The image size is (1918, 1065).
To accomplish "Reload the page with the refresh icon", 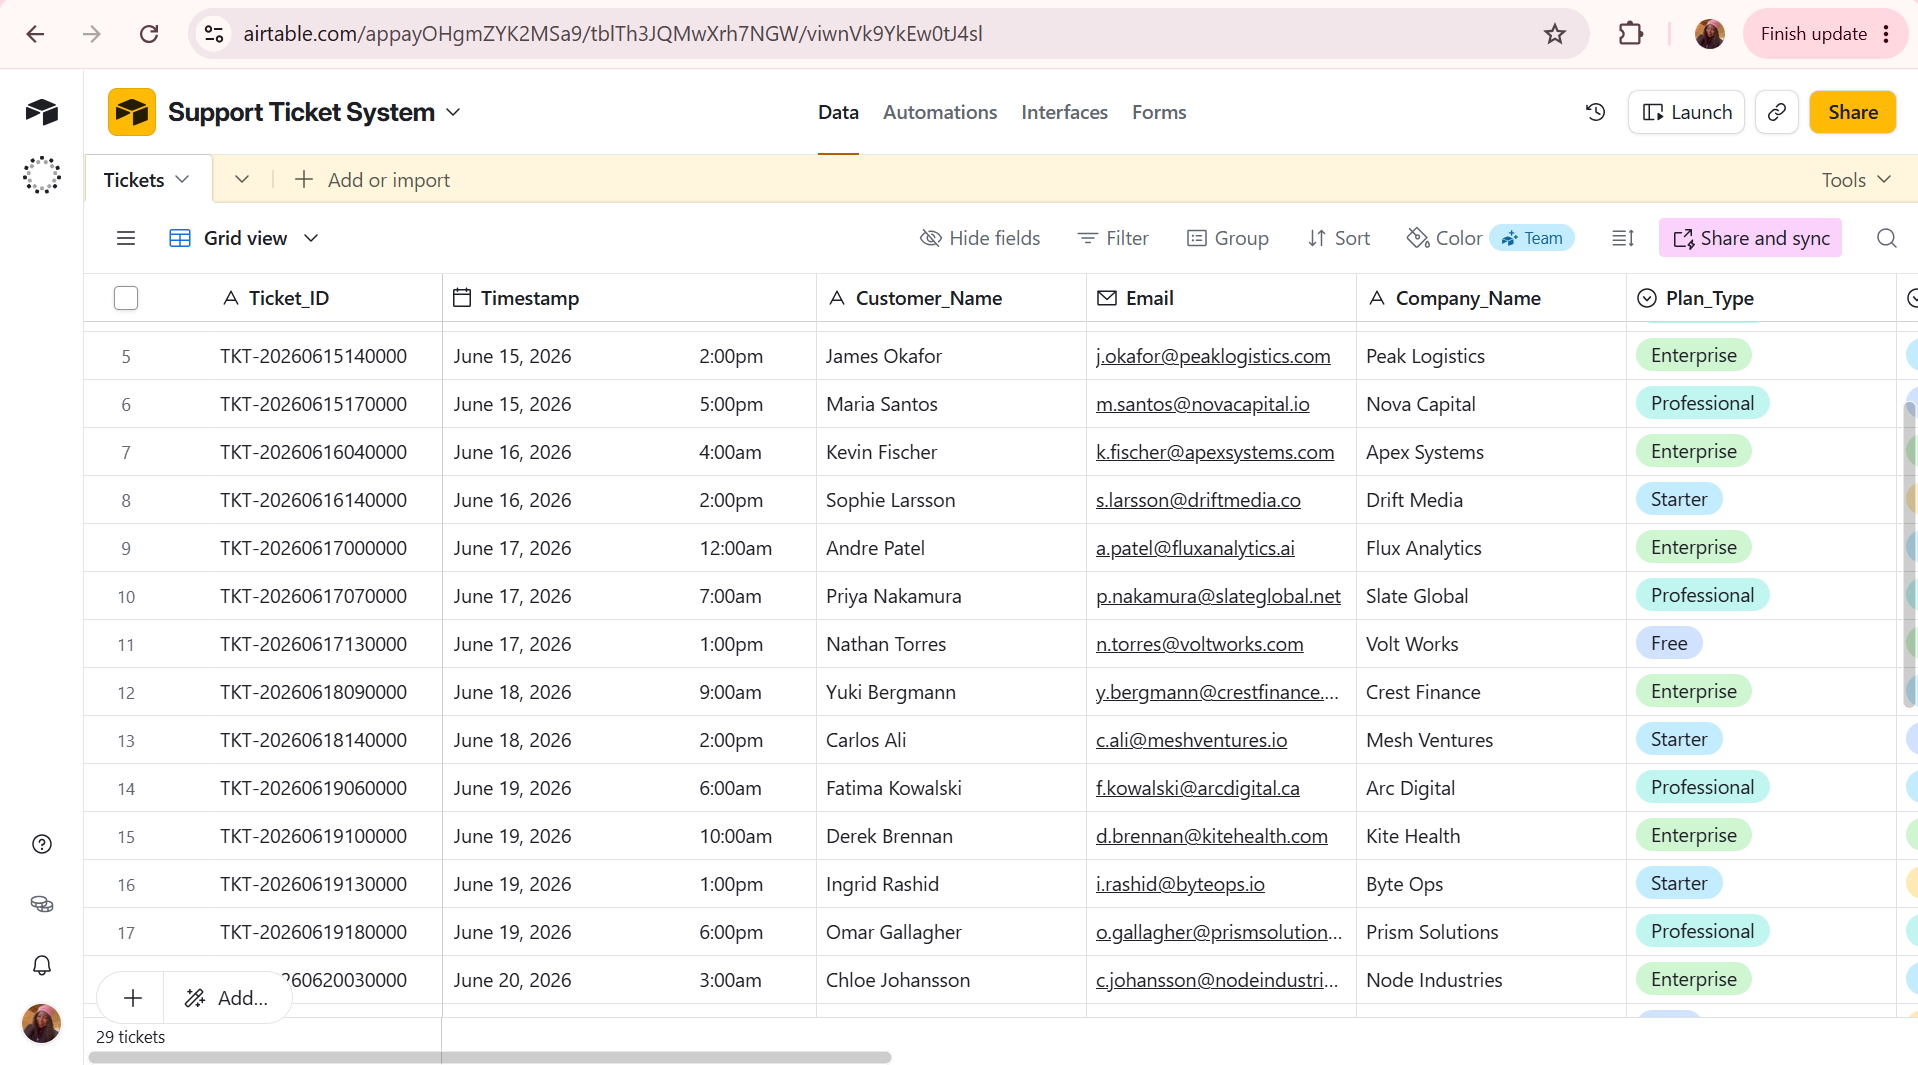I will tap(149, 34).
